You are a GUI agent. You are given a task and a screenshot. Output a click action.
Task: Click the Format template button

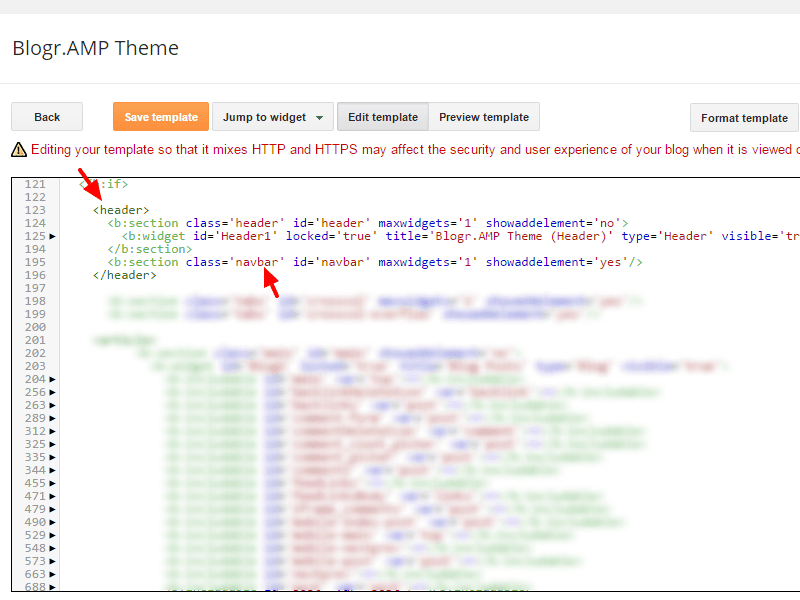pos(744,118)
